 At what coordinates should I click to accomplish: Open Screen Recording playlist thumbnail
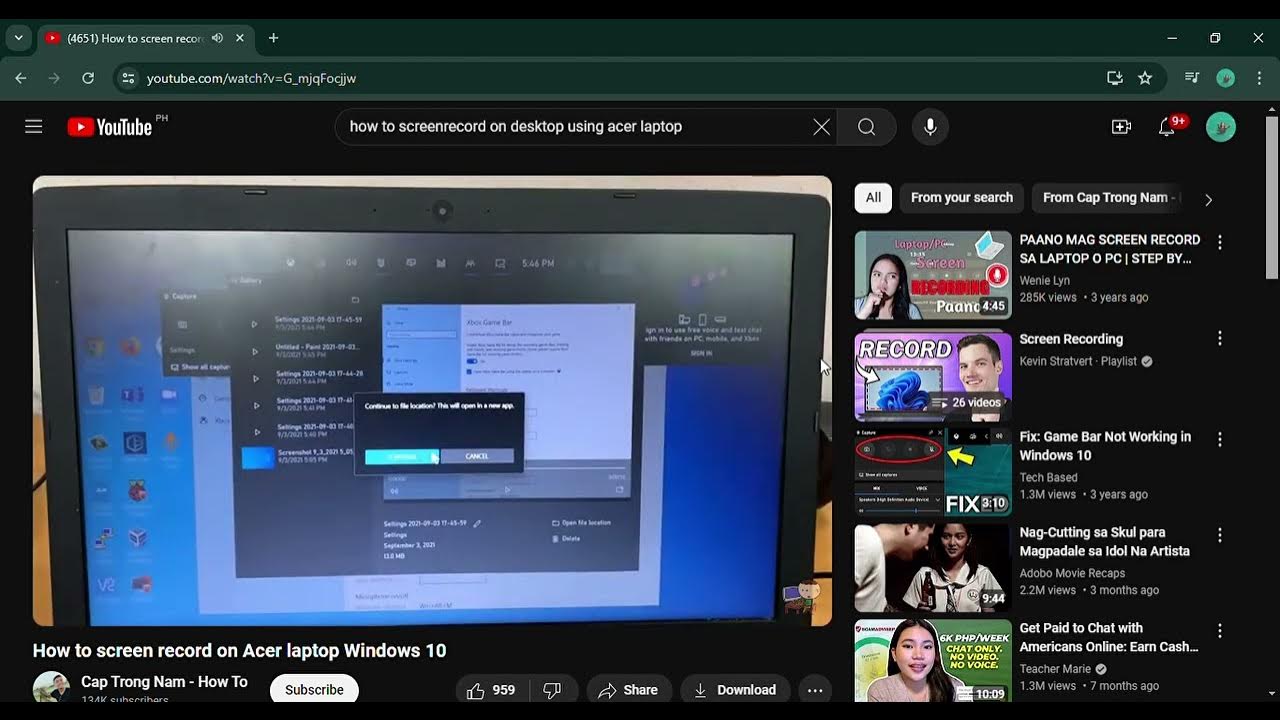[933, 375]
